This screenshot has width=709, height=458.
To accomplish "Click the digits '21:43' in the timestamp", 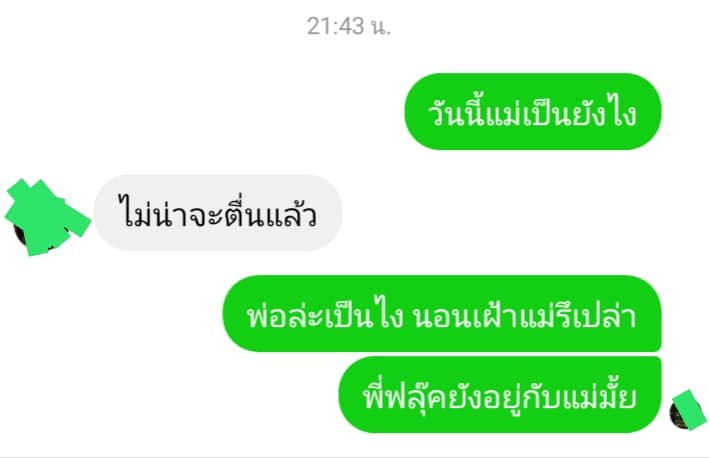I will click(x=336, y=26).
